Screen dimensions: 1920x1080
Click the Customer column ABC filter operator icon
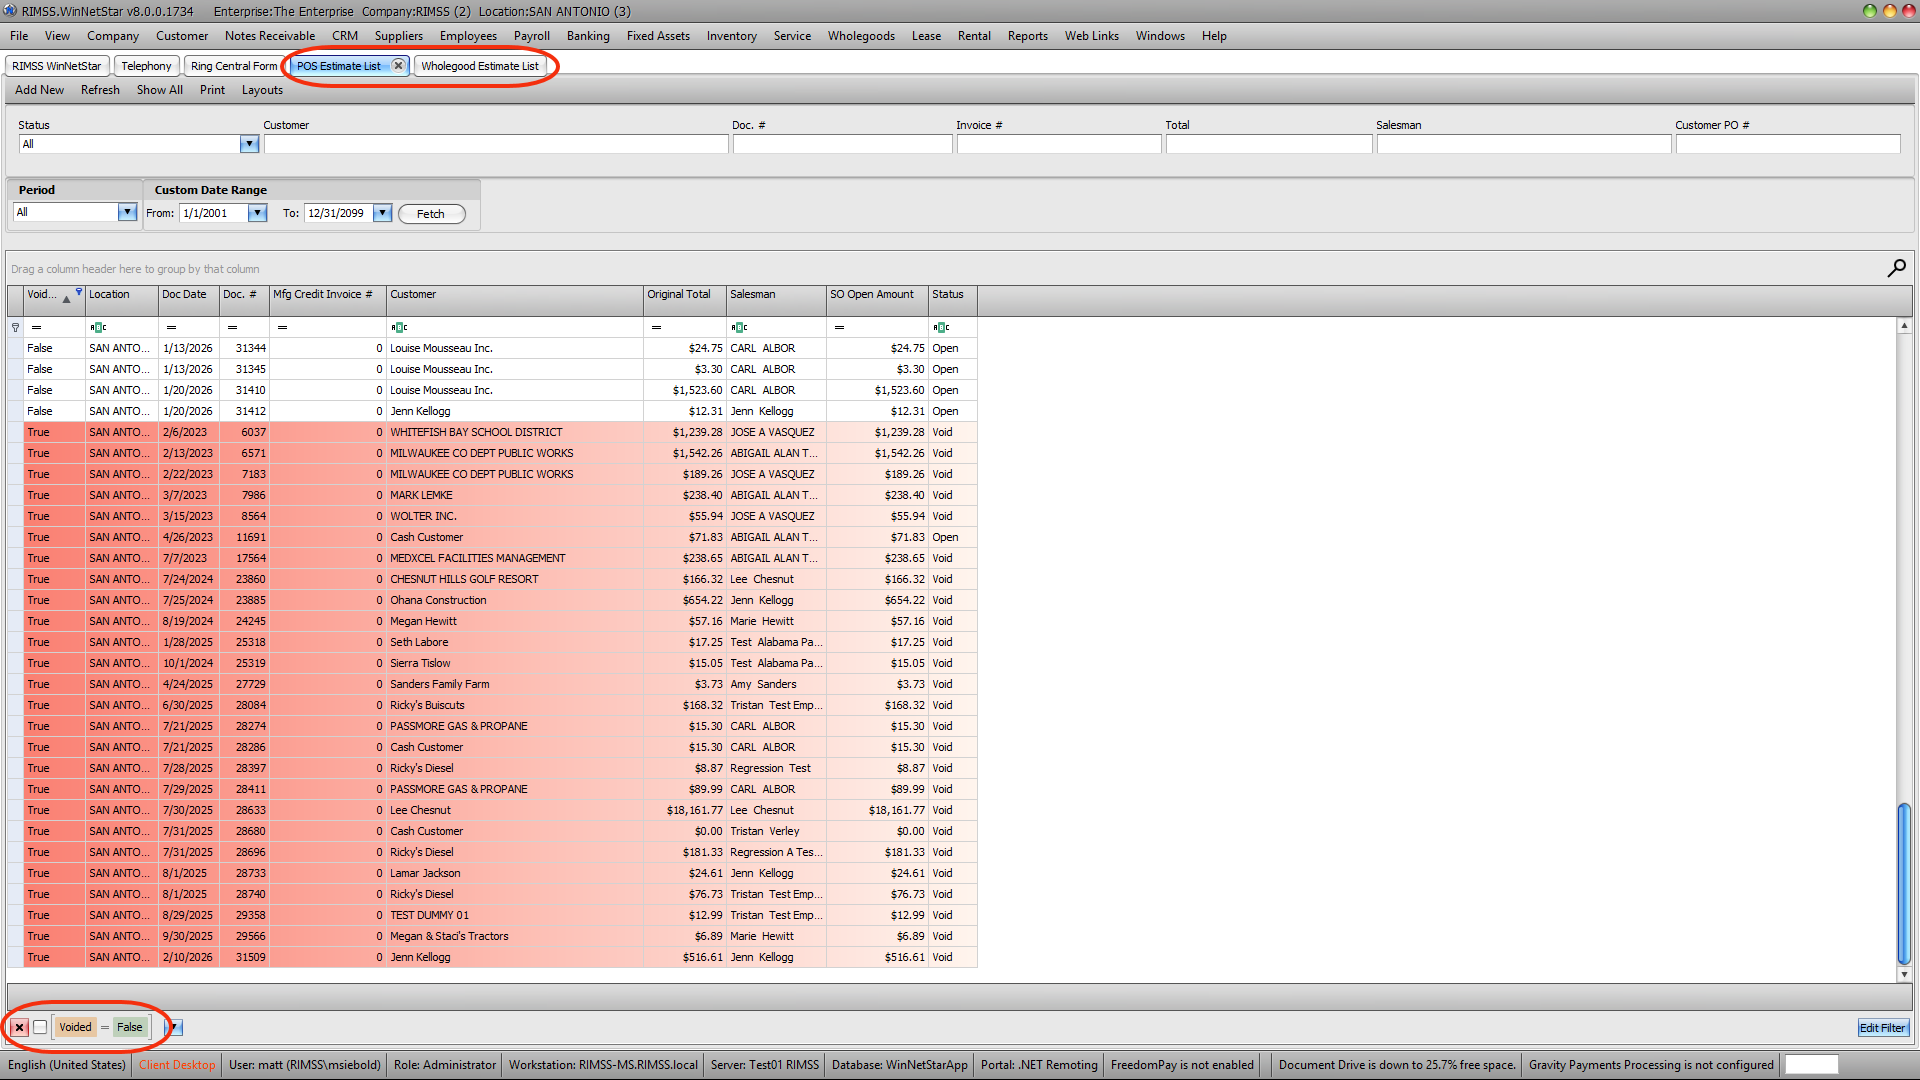[x=399, y=327]
